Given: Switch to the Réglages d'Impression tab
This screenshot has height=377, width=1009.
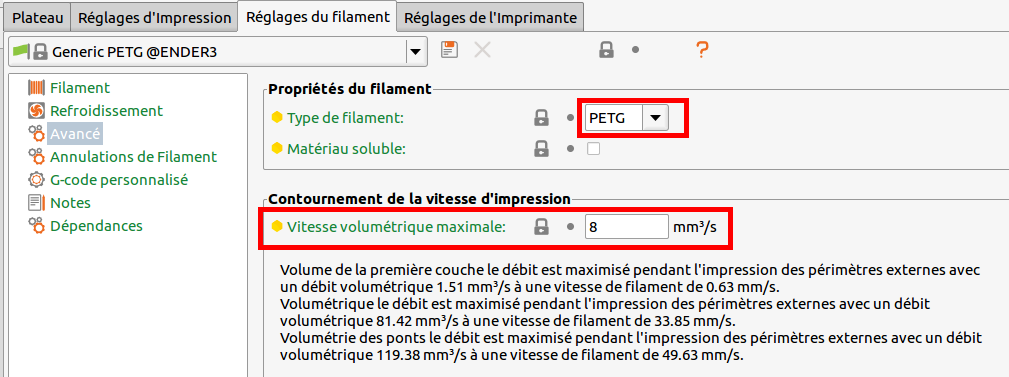Looking at the screenshot, I should click(154, 18).
